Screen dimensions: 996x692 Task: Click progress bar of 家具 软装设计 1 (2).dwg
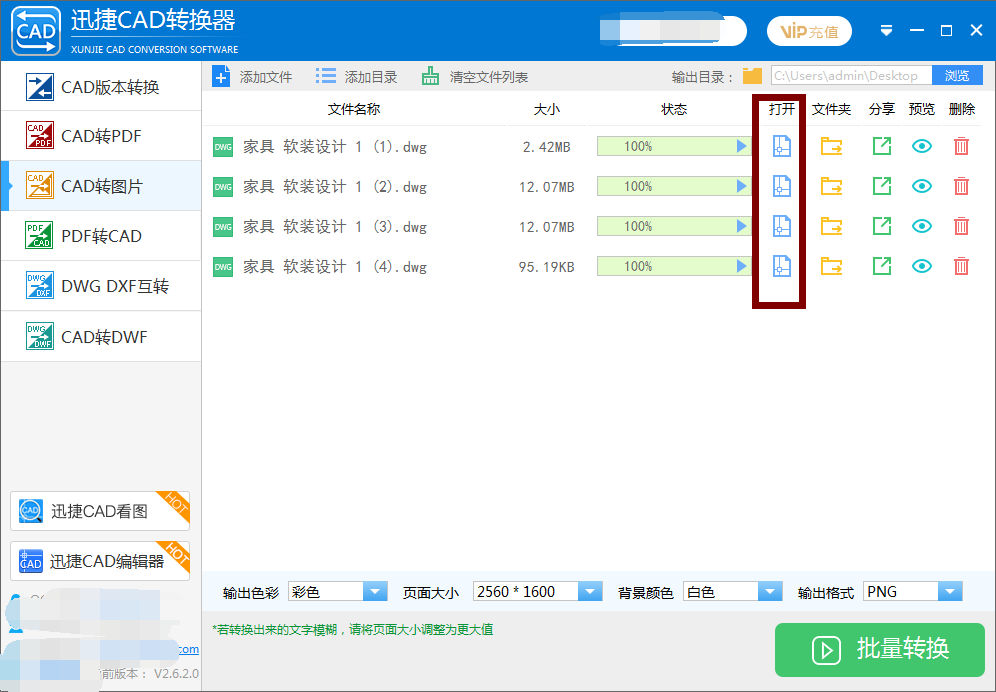point(673,187)
